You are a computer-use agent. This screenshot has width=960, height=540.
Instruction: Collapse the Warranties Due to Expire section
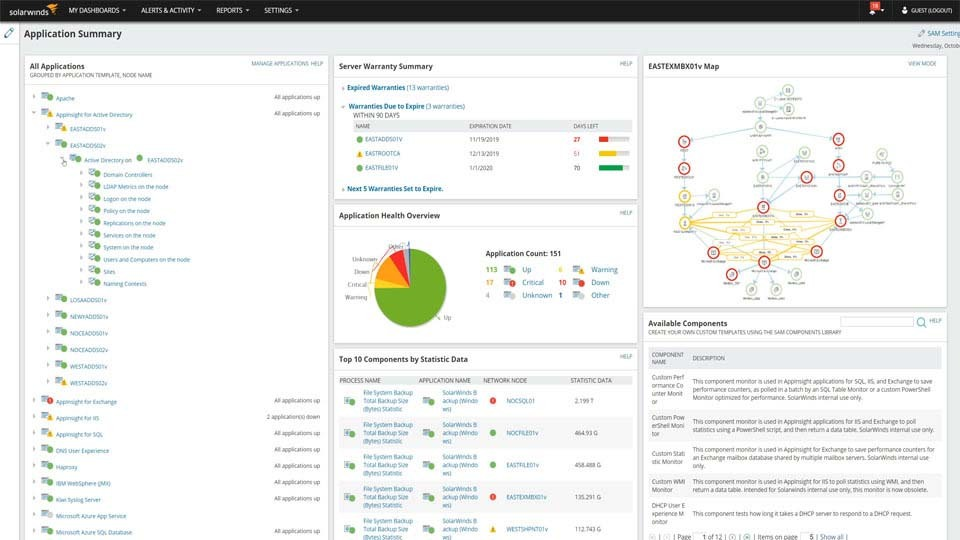coord(343,107)
